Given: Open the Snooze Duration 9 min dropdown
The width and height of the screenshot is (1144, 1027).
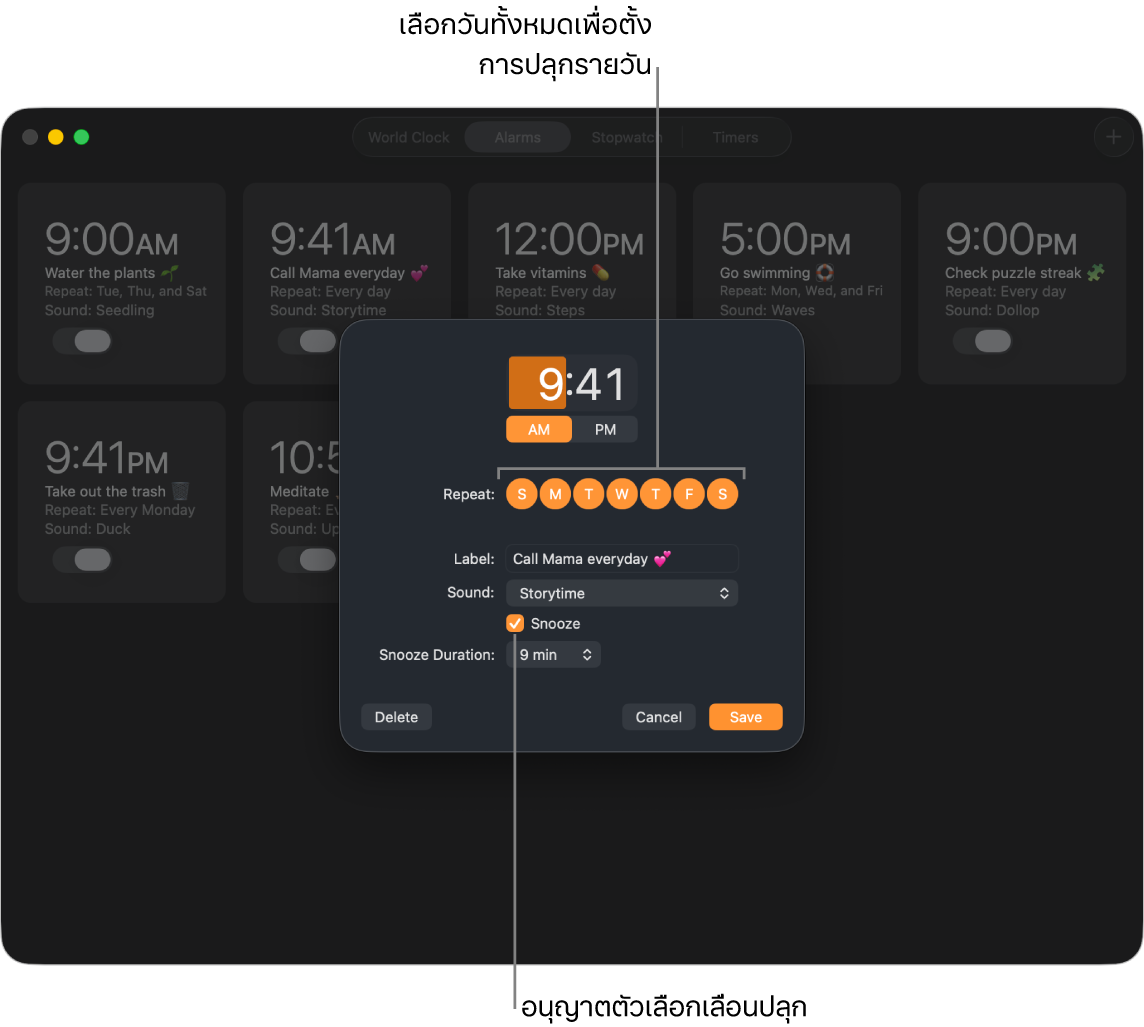Looking at the screenshot, I should [x=554, y=655].
